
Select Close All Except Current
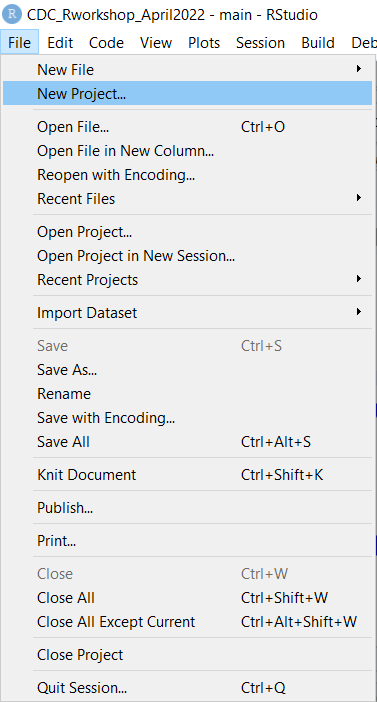pos(188,621)
